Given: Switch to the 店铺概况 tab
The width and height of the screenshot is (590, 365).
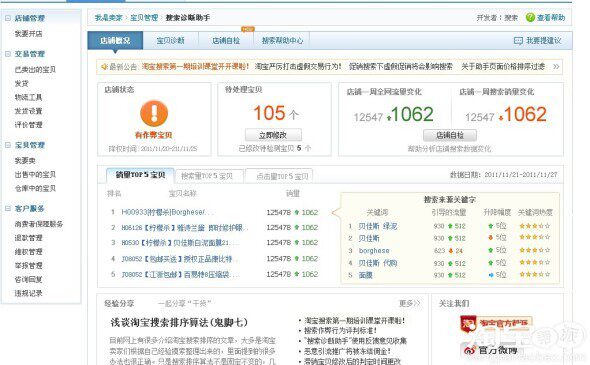Looking at the screenshot, I should click(115, 41).
